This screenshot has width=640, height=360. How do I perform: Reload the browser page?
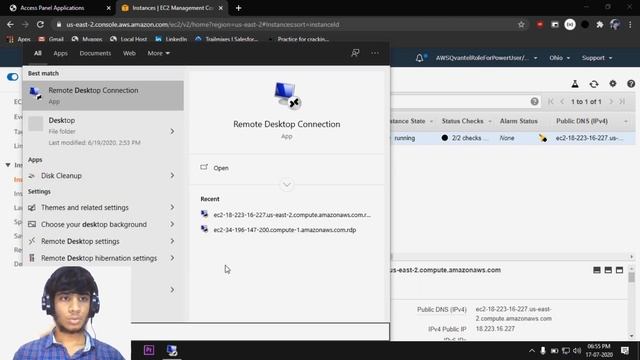point(40,24)
